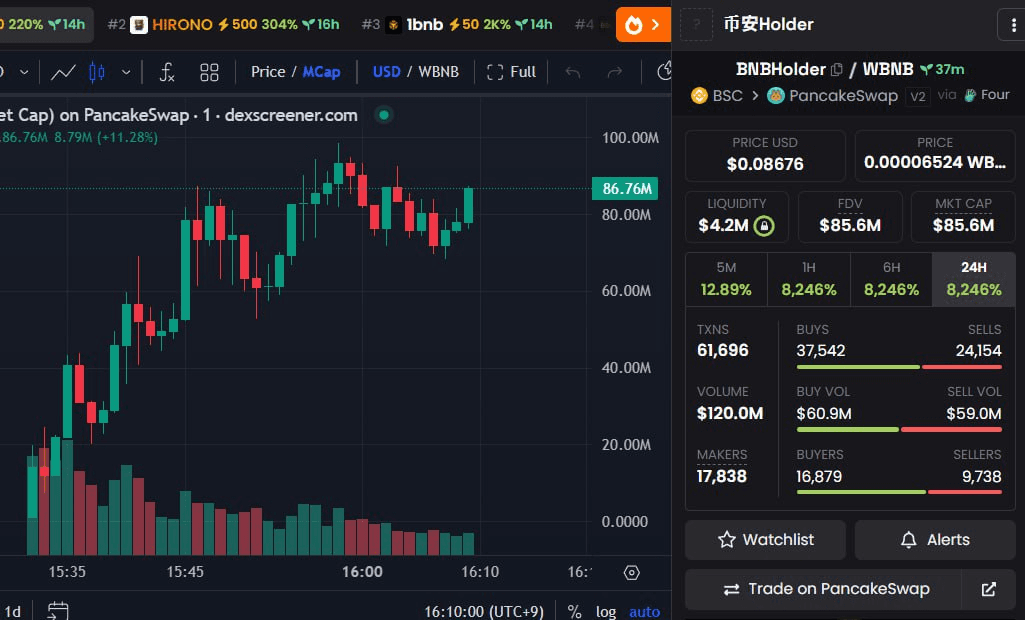Add token to Watchlist

click(765, 539)
